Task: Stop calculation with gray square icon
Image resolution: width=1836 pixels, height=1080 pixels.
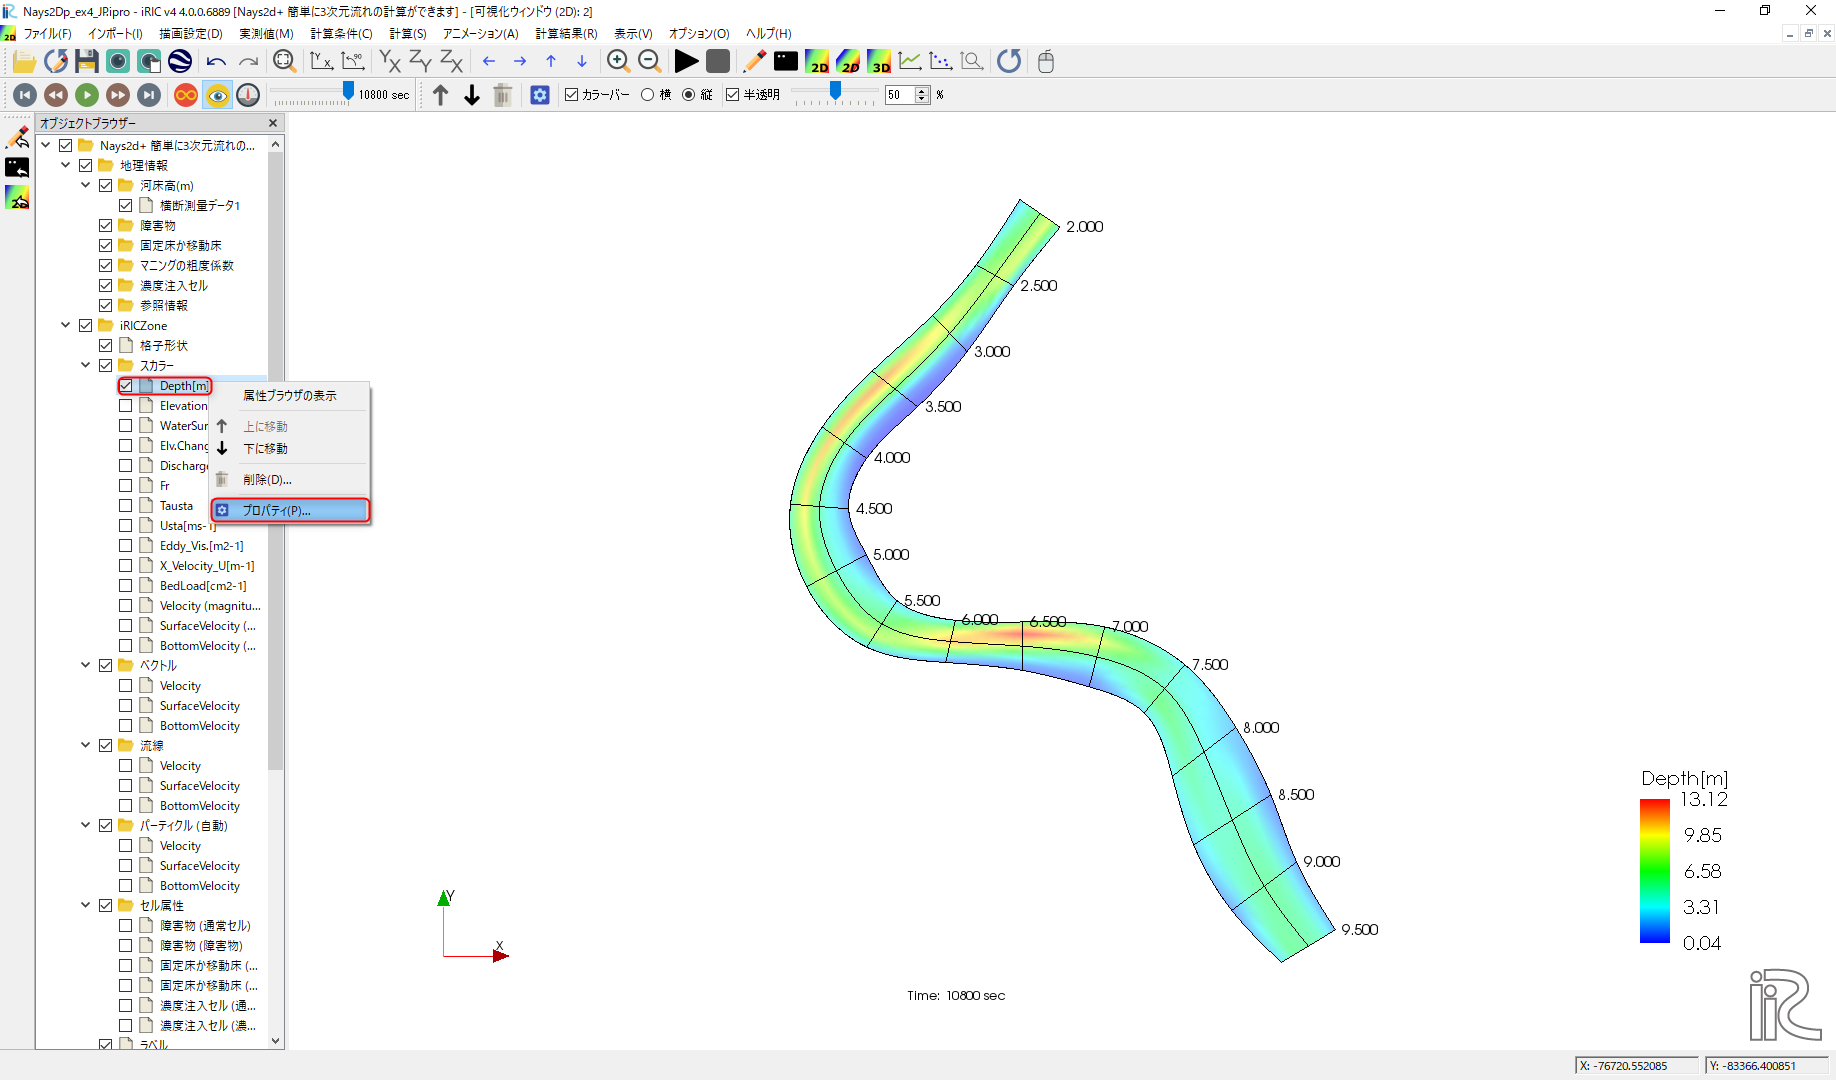Action: tap(718, 62)
